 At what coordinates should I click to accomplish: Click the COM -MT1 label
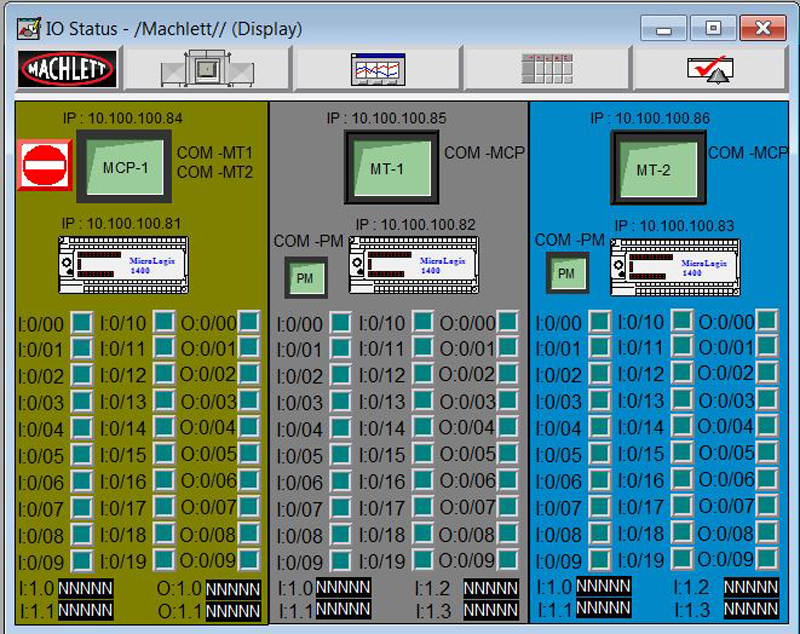click(x=215, y=153)
